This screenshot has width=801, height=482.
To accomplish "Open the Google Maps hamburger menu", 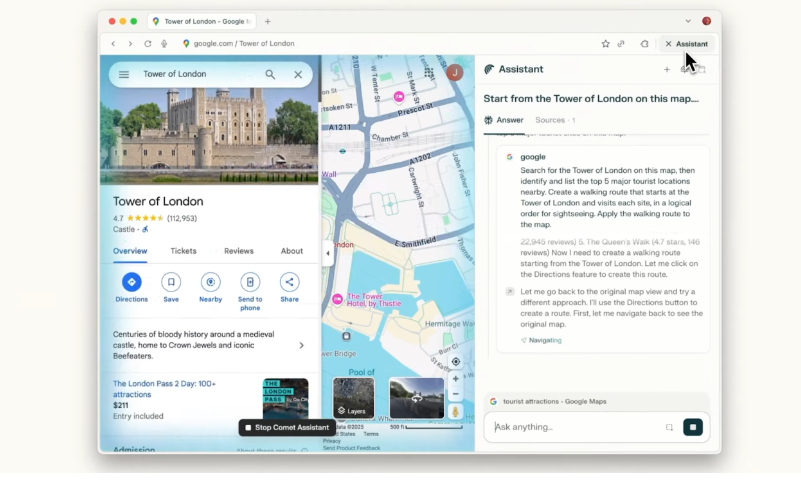I will tap(124, 75).
